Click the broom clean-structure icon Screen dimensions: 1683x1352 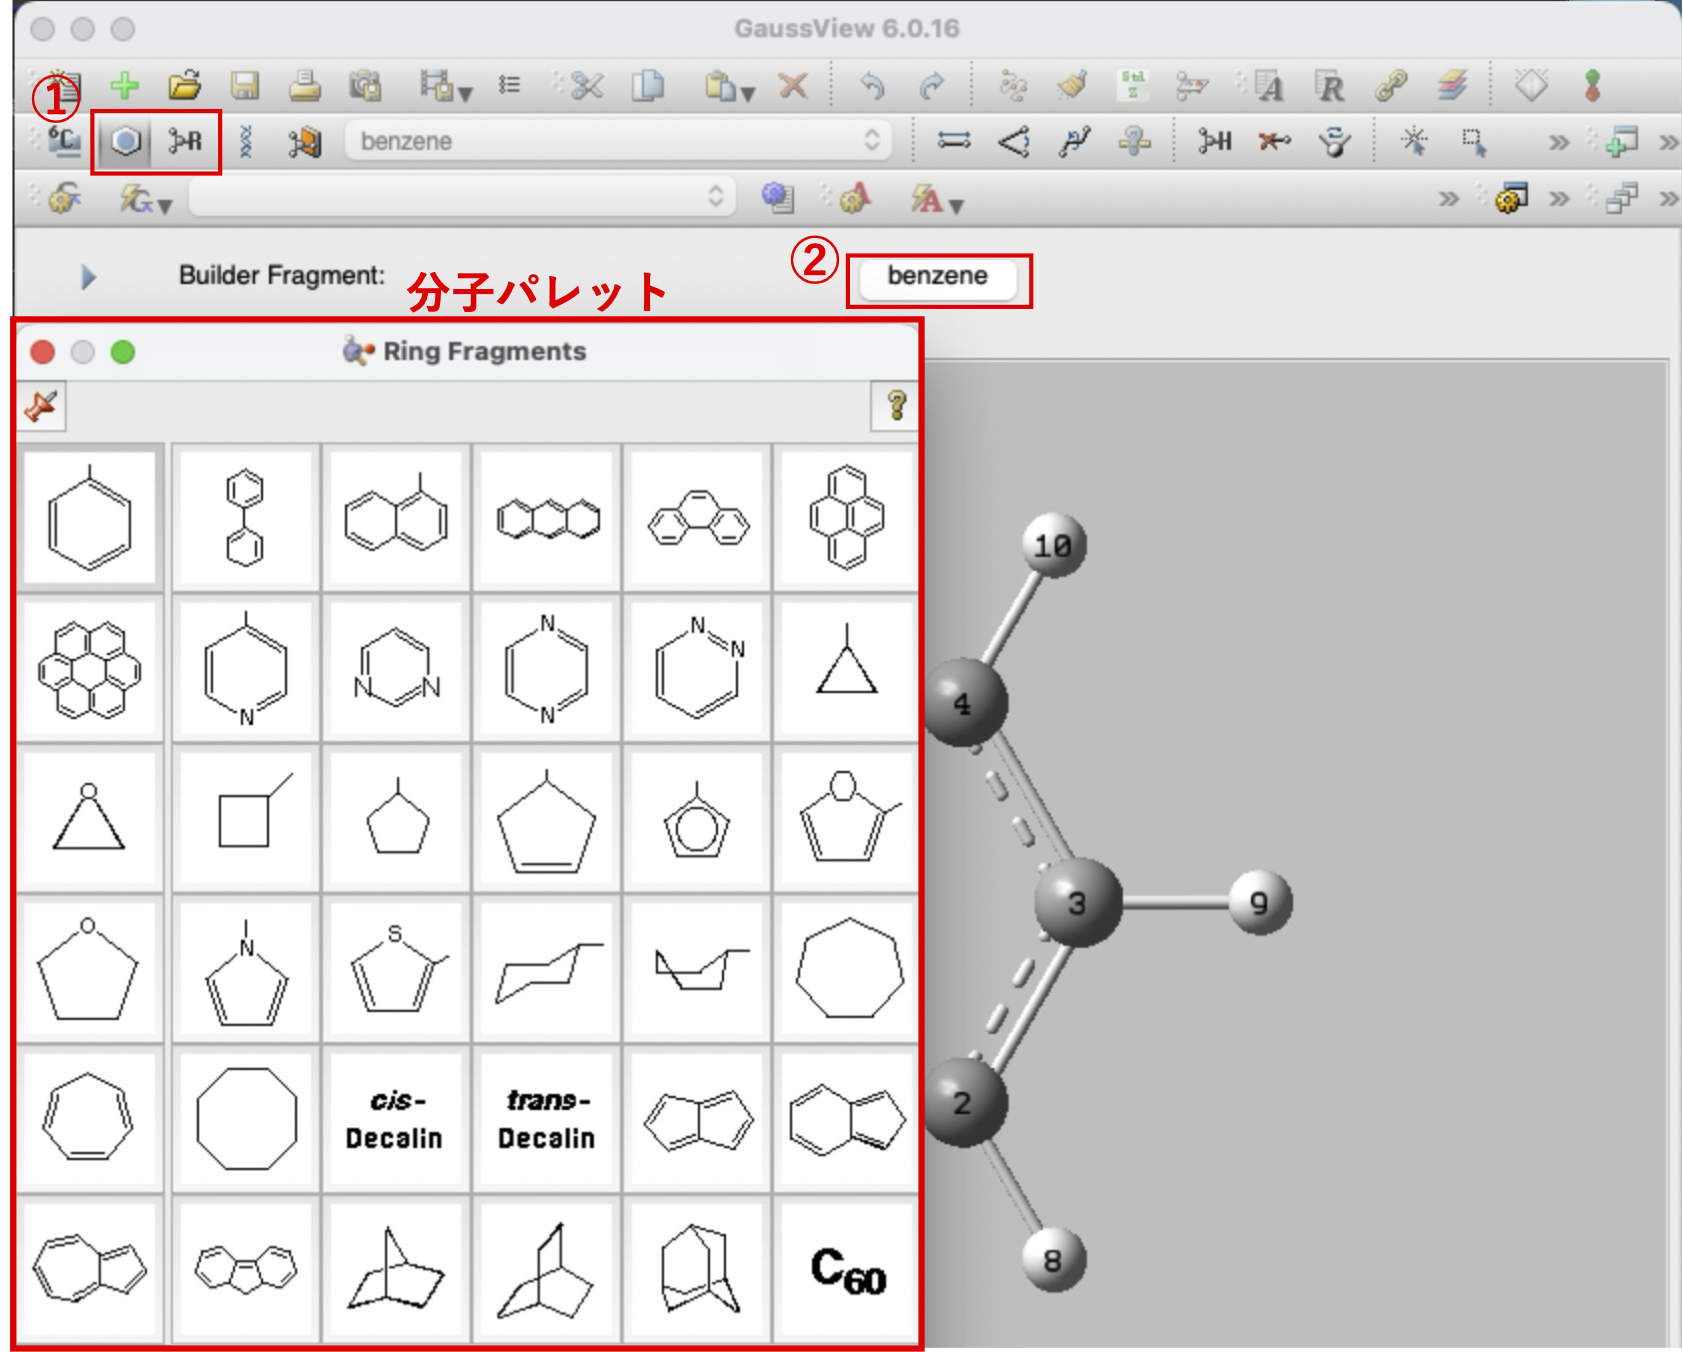click(x=1072, y=86)
